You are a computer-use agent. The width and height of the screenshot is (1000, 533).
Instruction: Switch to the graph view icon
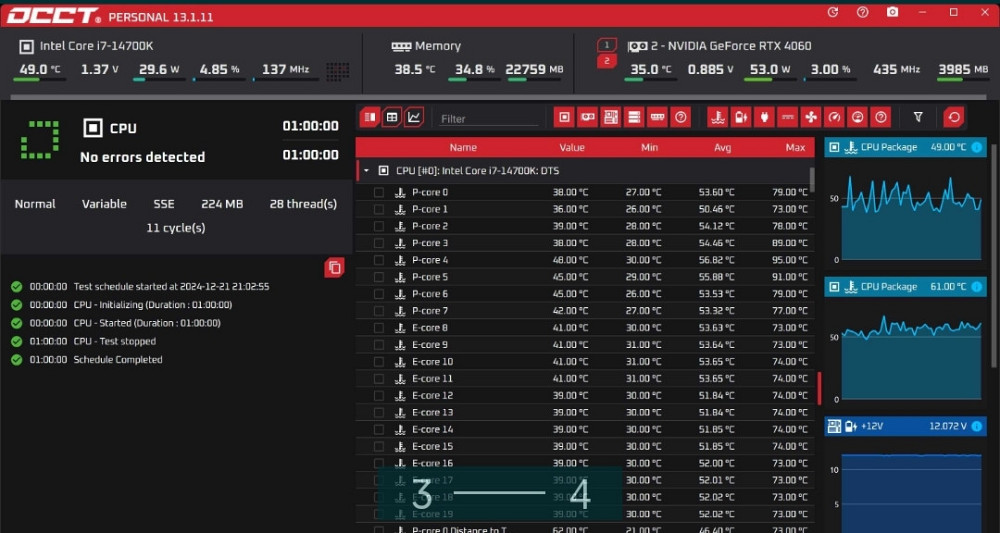(x=414, y=117)
